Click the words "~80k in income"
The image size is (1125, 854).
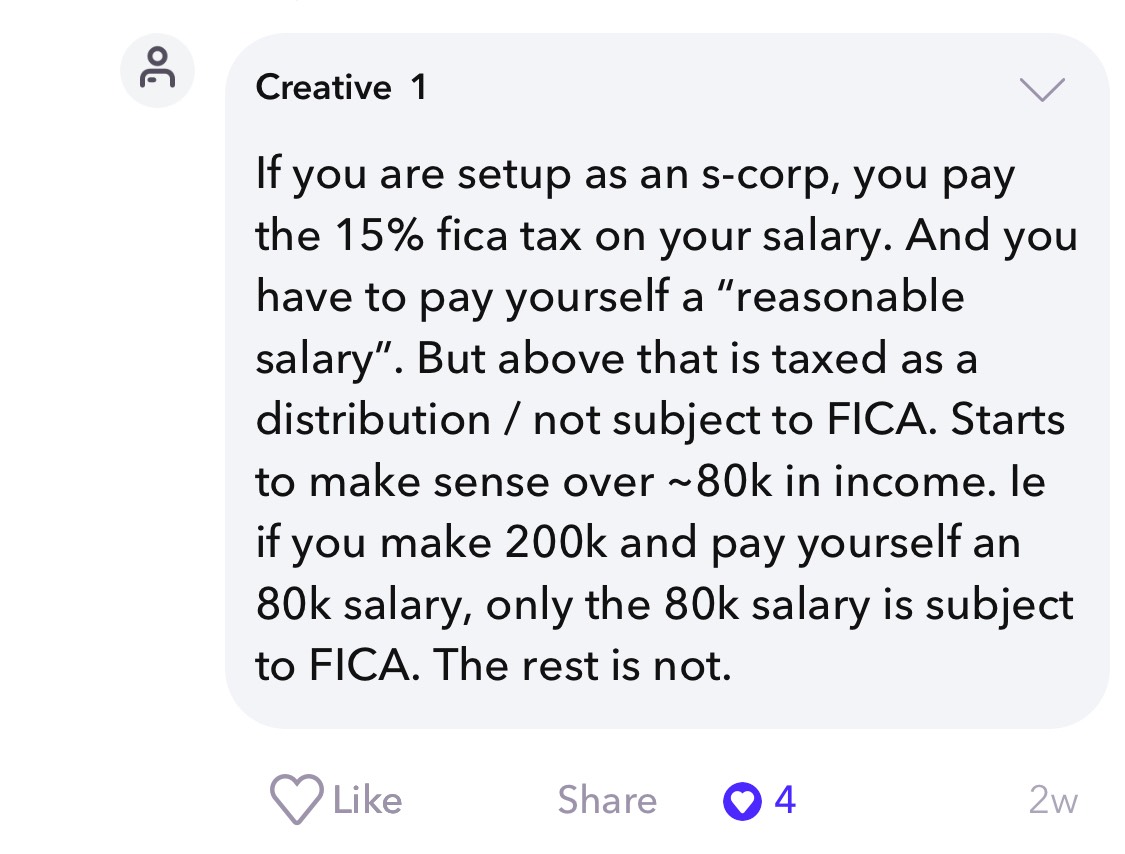[827, 482]
